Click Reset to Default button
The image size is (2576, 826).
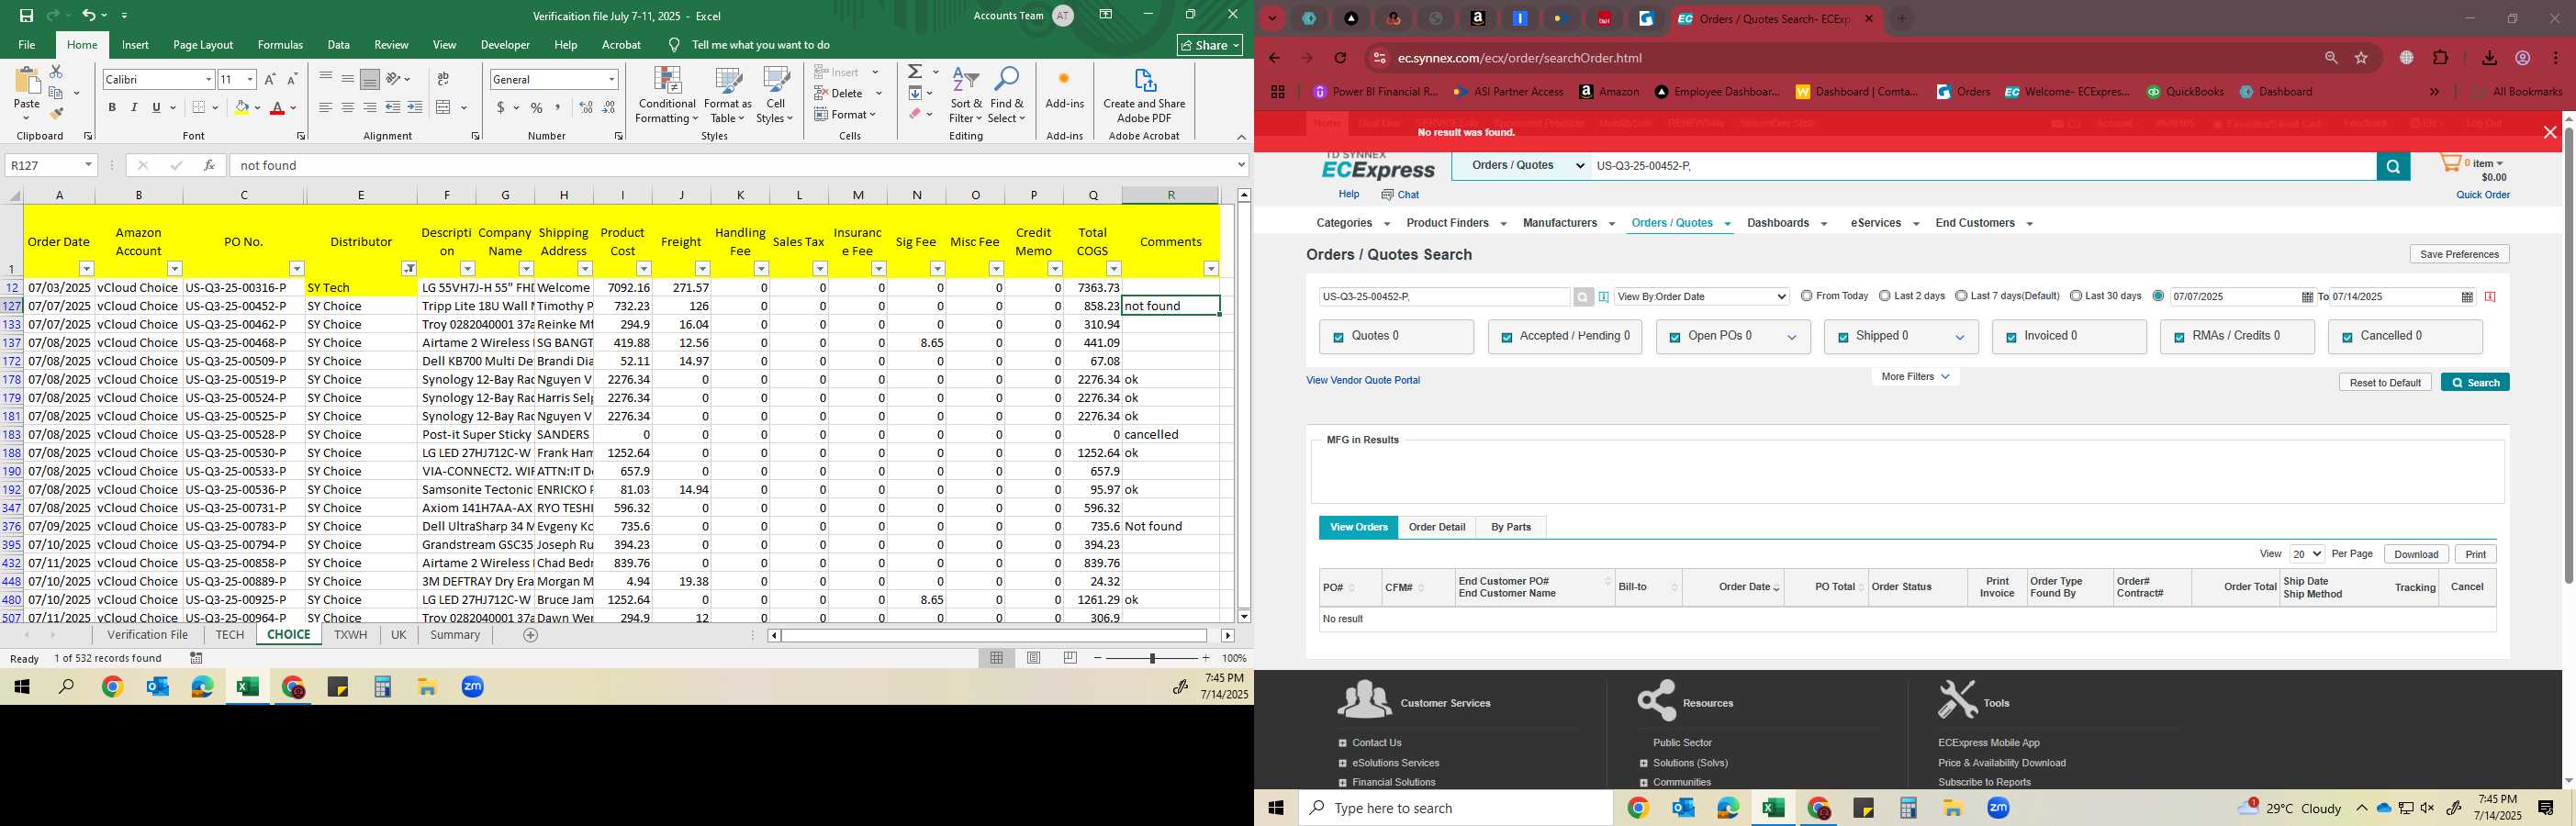2385,382
